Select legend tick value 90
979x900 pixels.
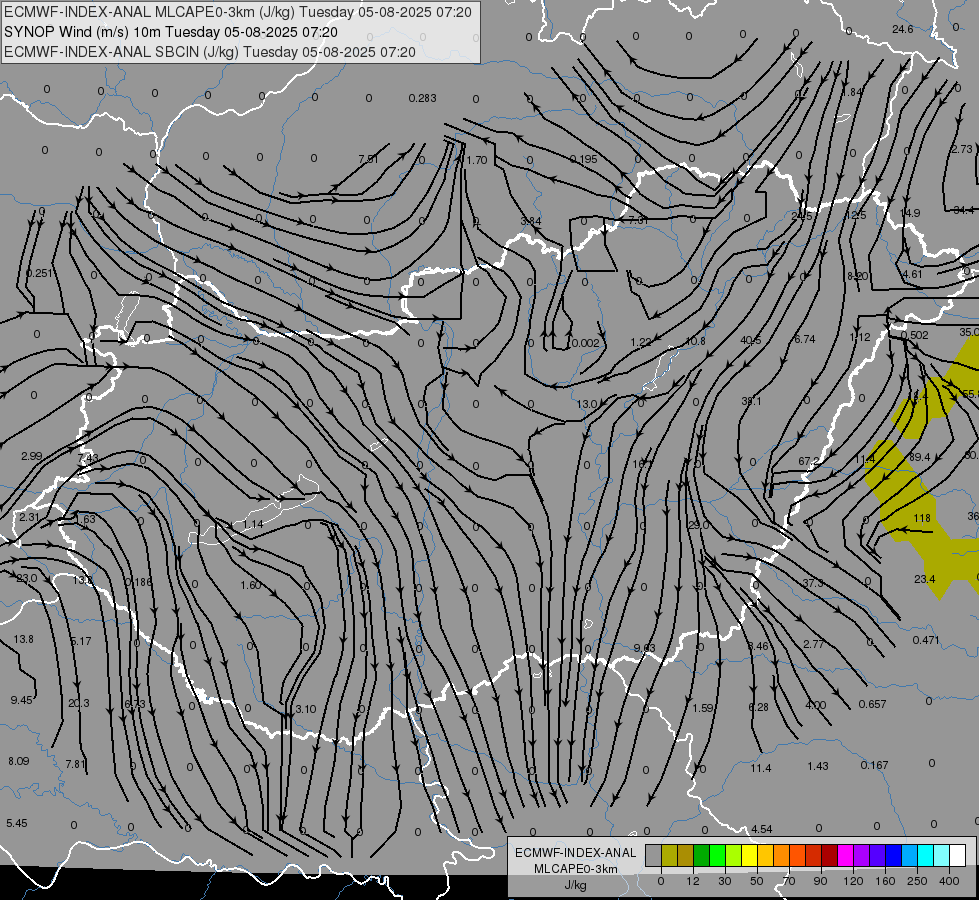(x=821, y=881)
